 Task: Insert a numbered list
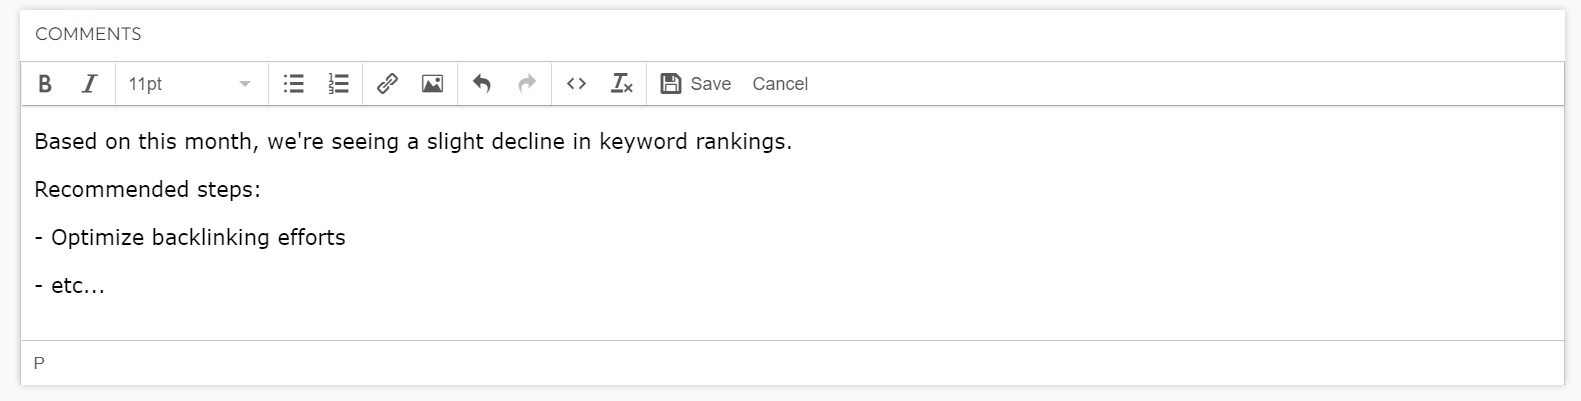tap(339, 84)
